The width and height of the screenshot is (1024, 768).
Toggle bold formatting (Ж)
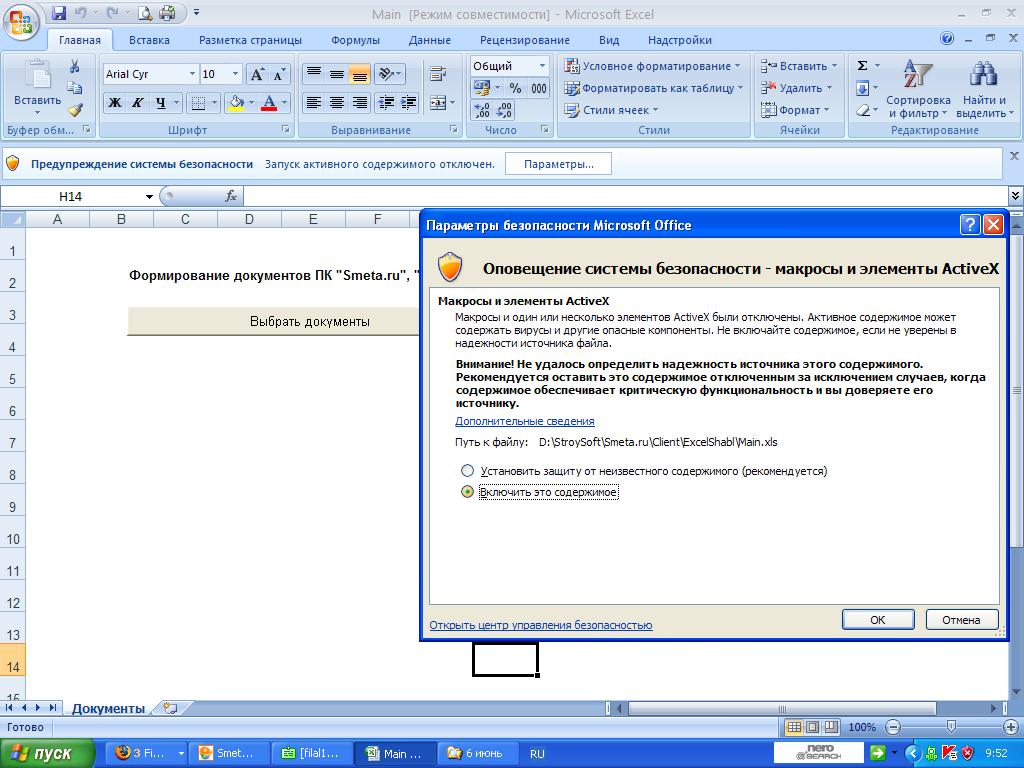pos(115,103)
